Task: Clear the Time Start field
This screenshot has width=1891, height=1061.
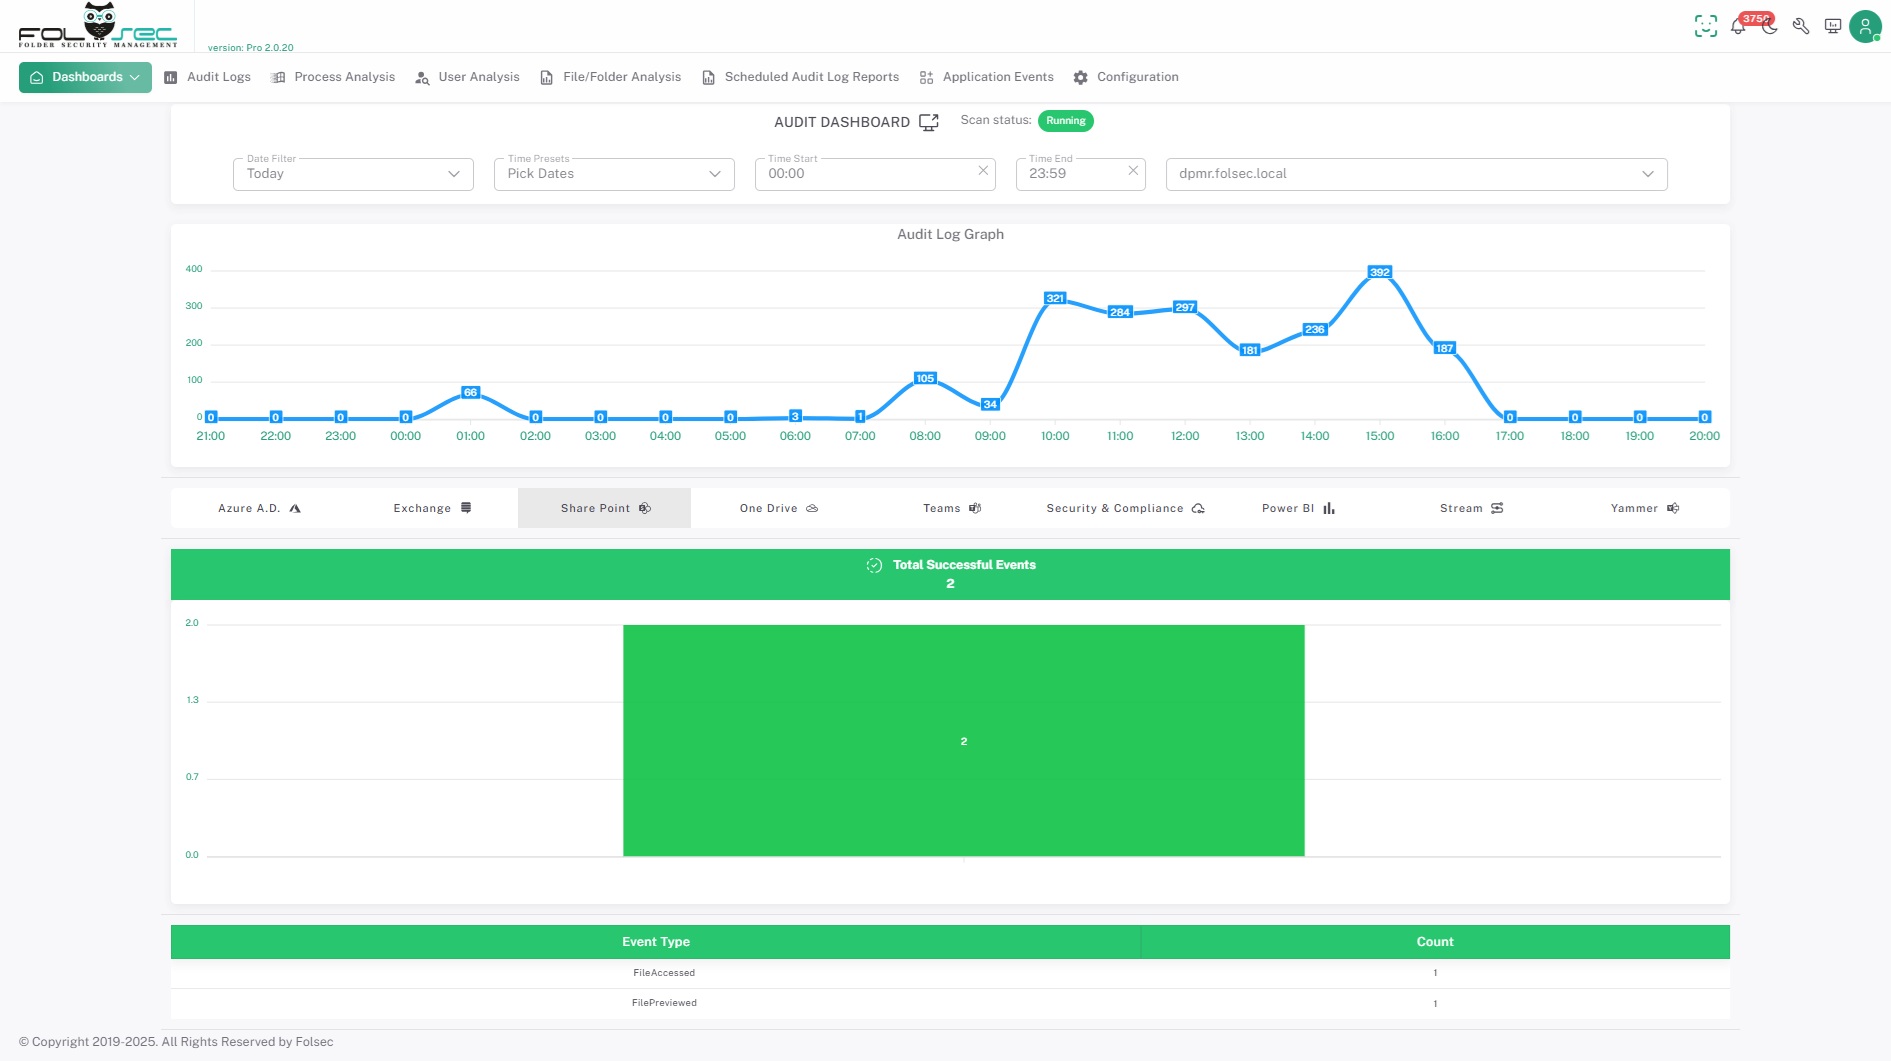Action: [983, 171]
